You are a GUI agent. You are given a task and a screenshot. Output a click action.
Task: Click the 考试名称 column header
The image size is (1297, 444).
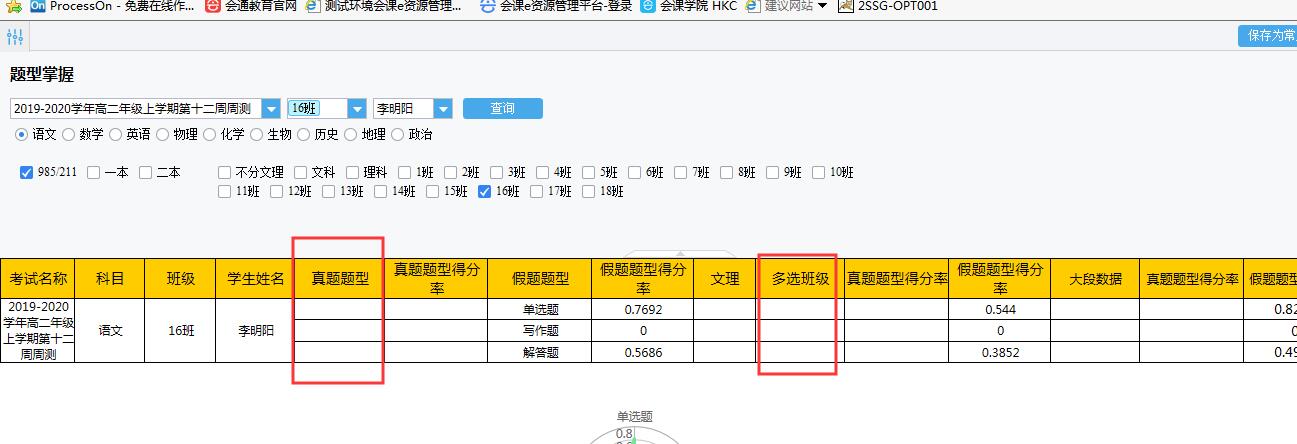point(38,279)
